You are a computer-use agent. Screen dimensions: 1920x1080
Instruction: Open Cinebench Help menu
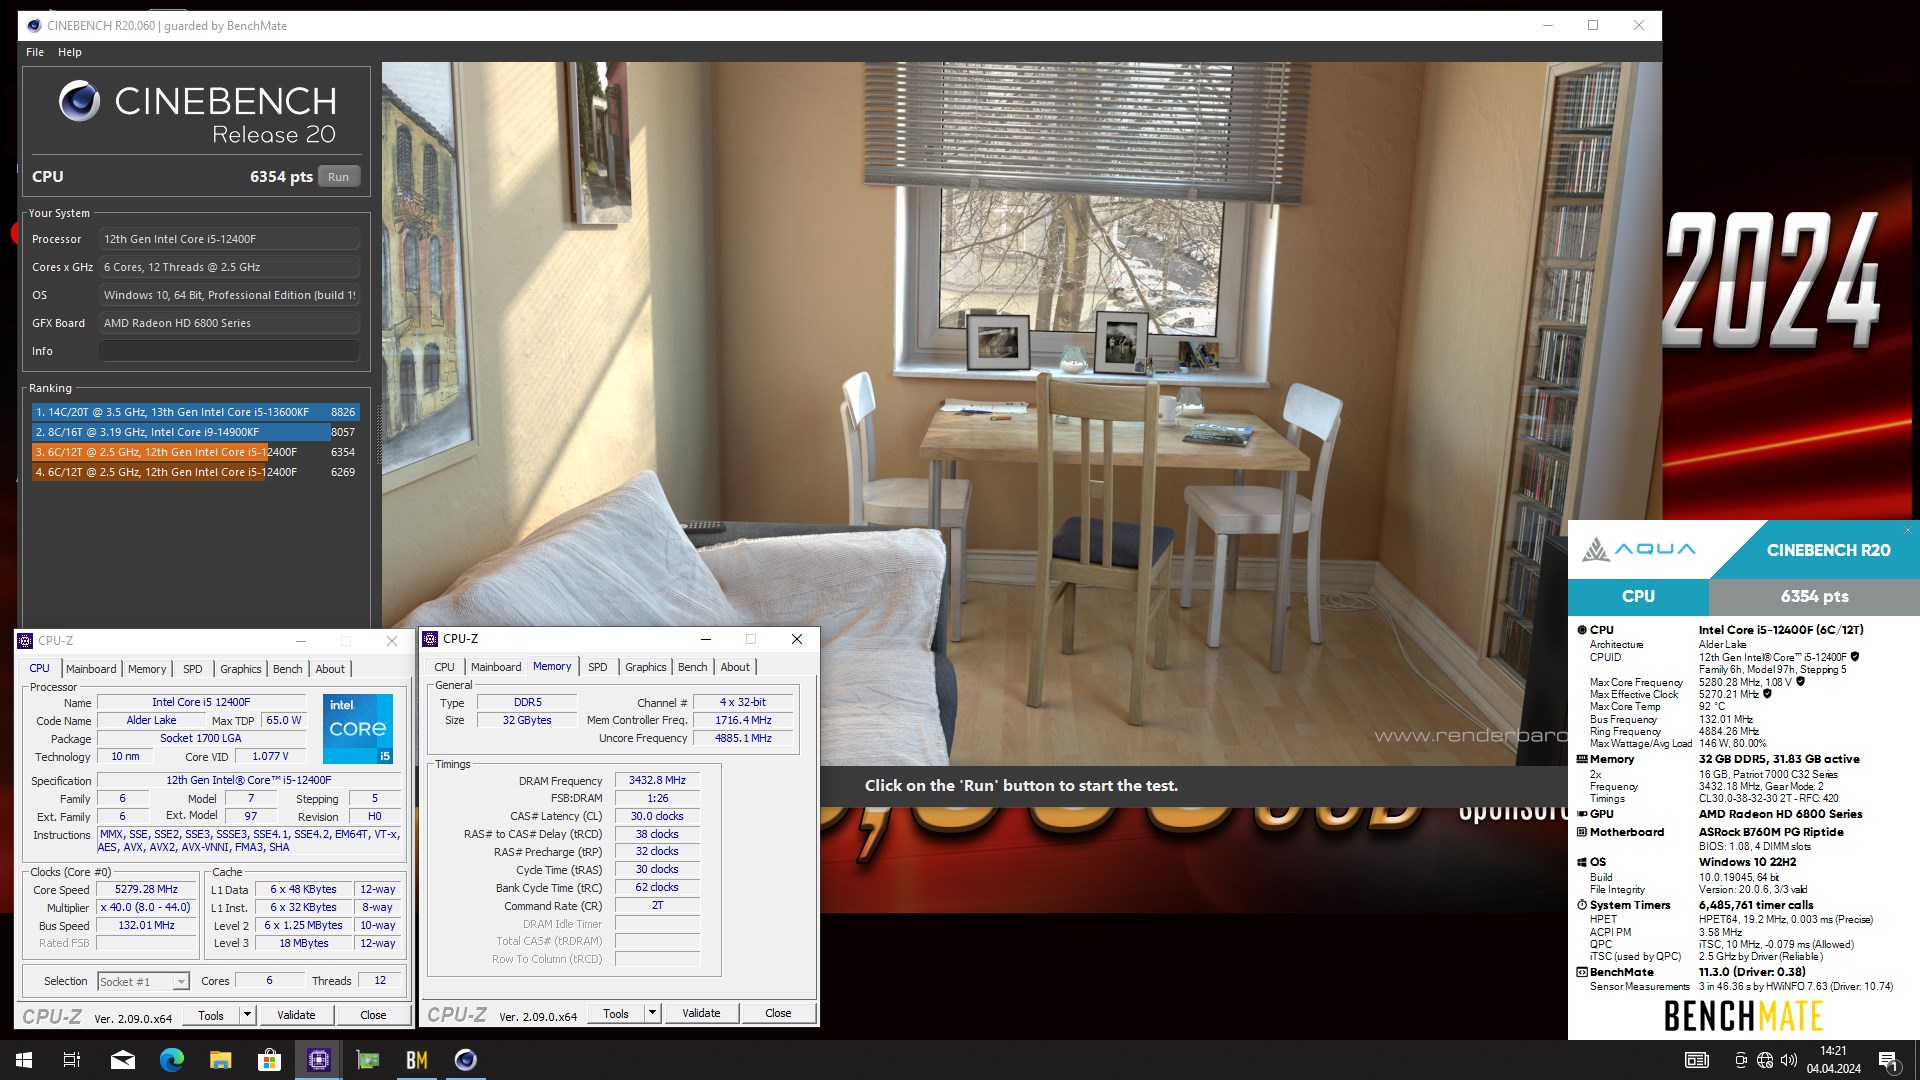(x=70, y=52)
